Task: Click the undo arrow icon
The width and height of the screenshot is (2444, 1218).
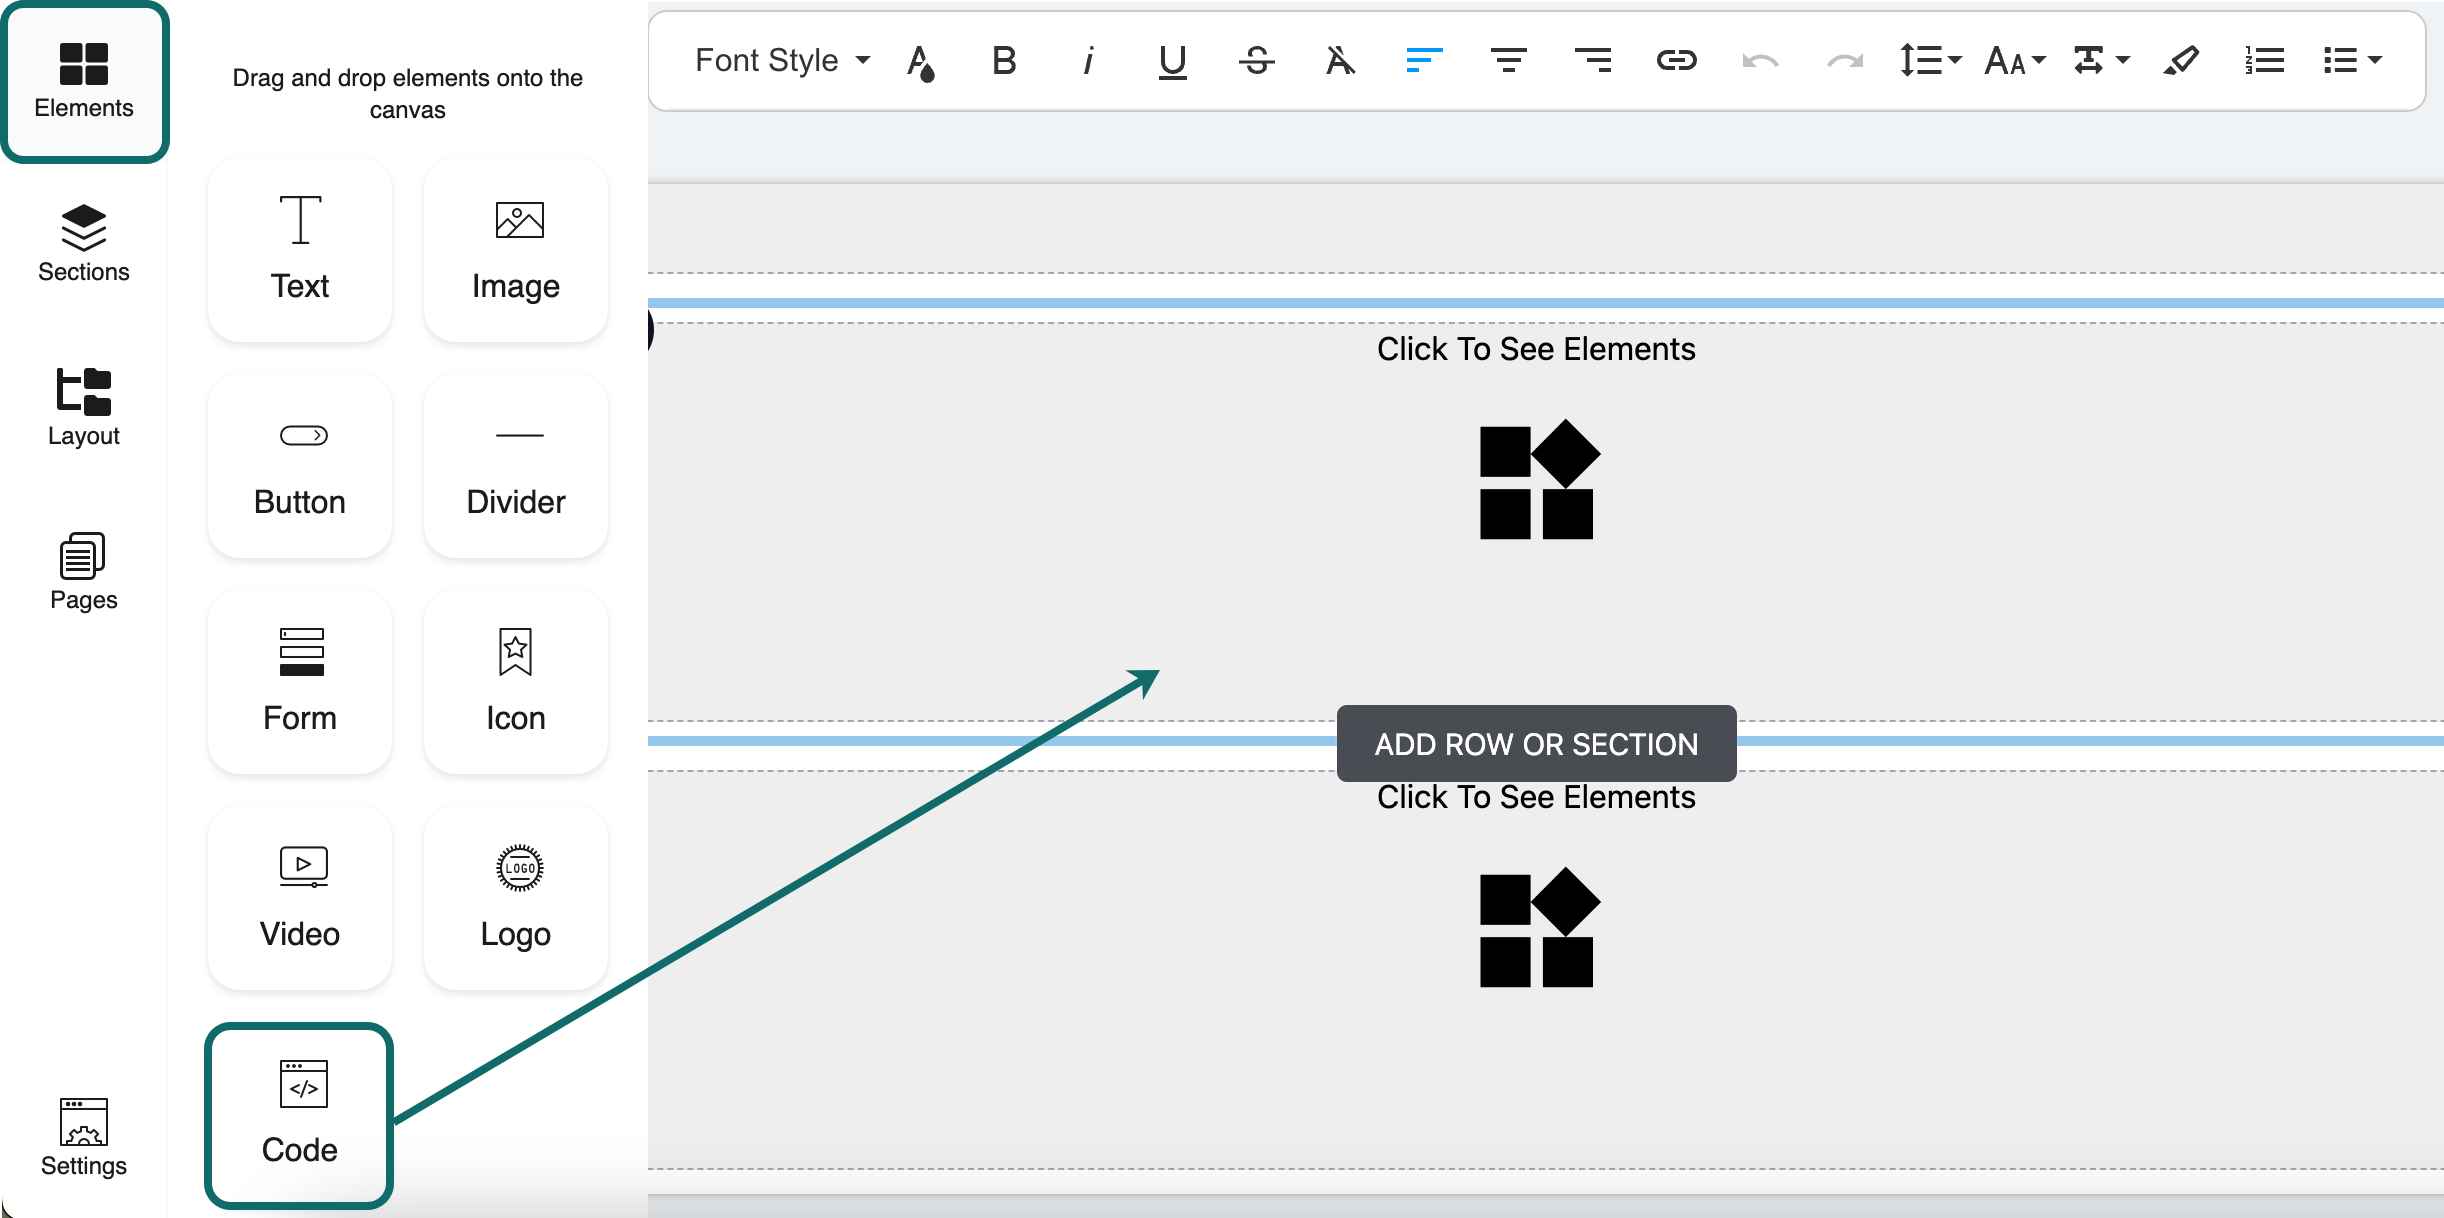Action: (x=1760, y=61)
